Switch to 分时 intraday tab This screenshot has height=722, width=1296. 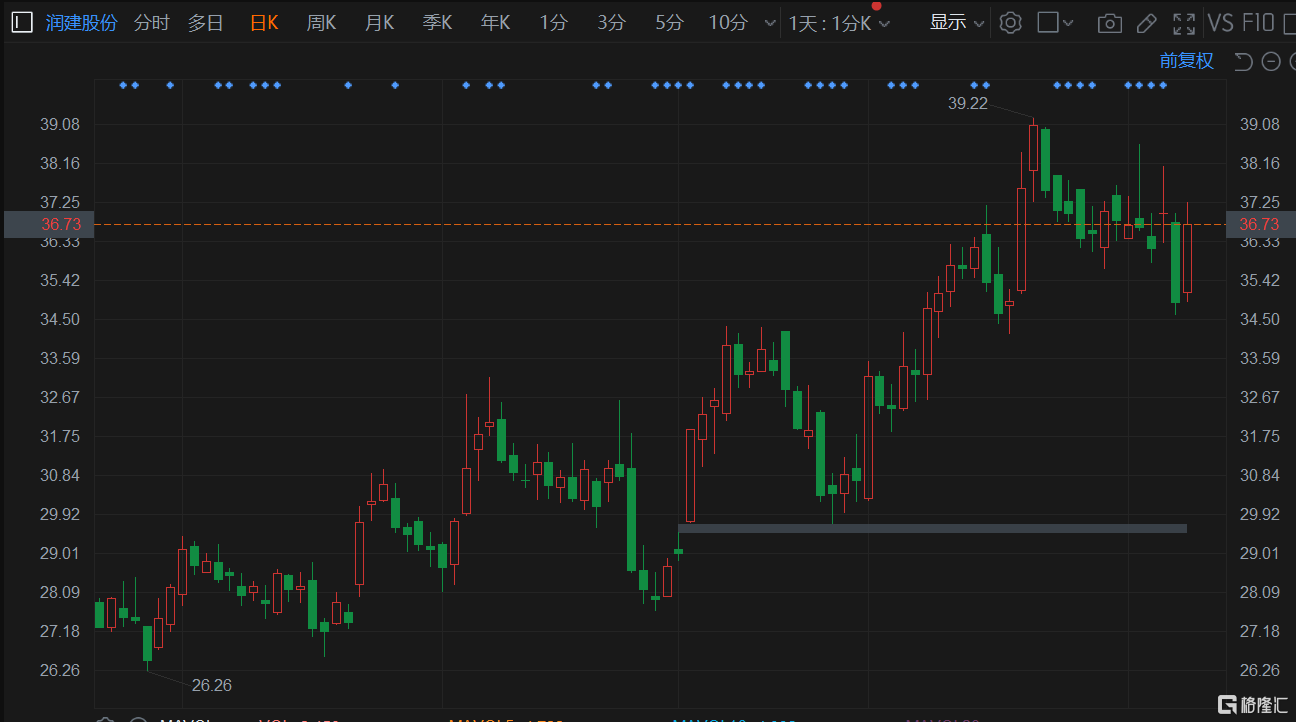pos(151,23)
